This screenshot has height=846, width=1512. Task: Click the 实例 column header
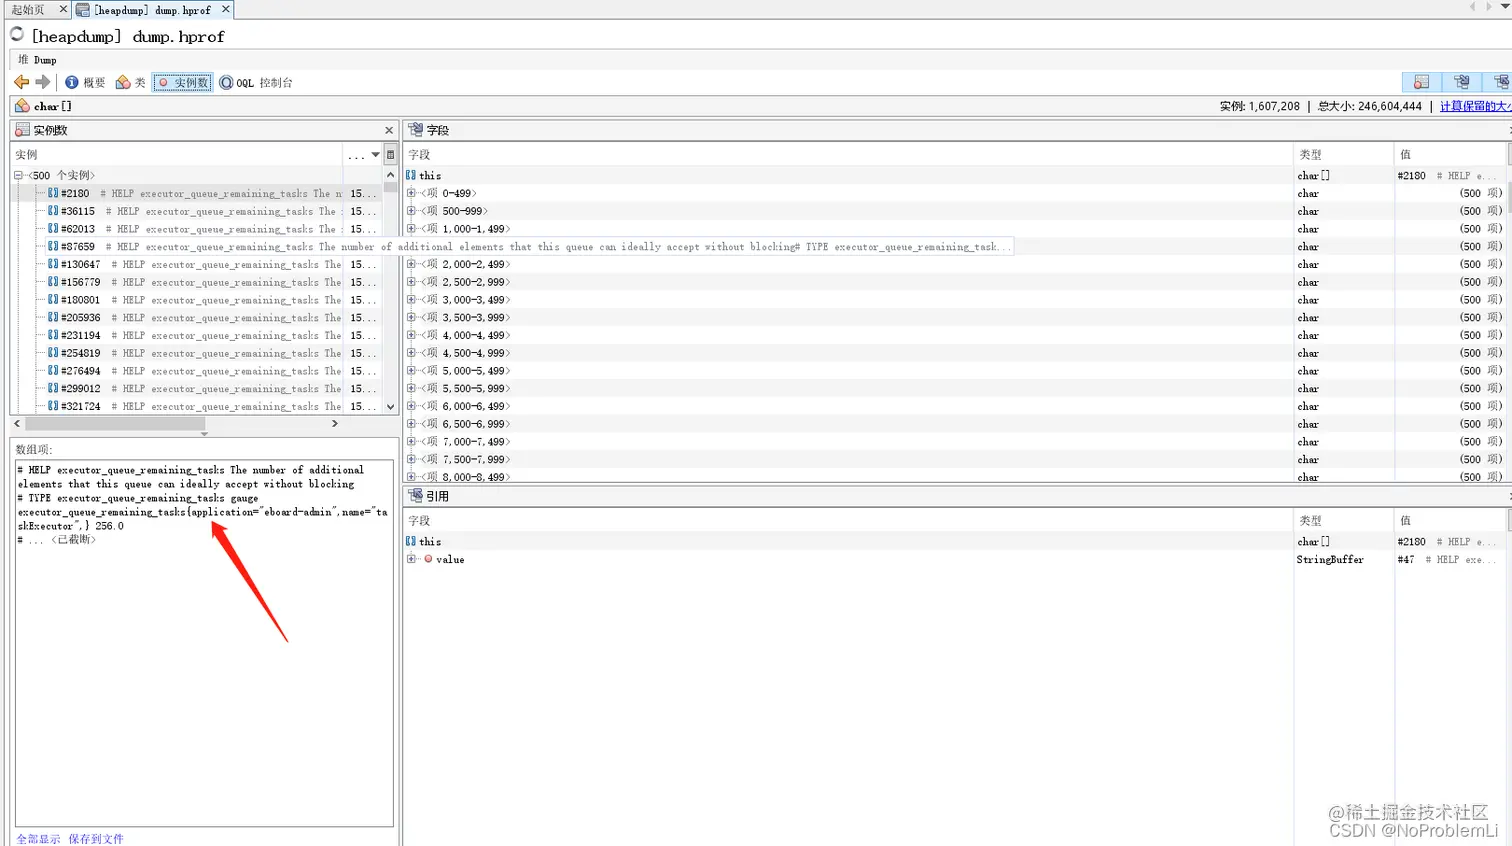click(x=176, y=155)
